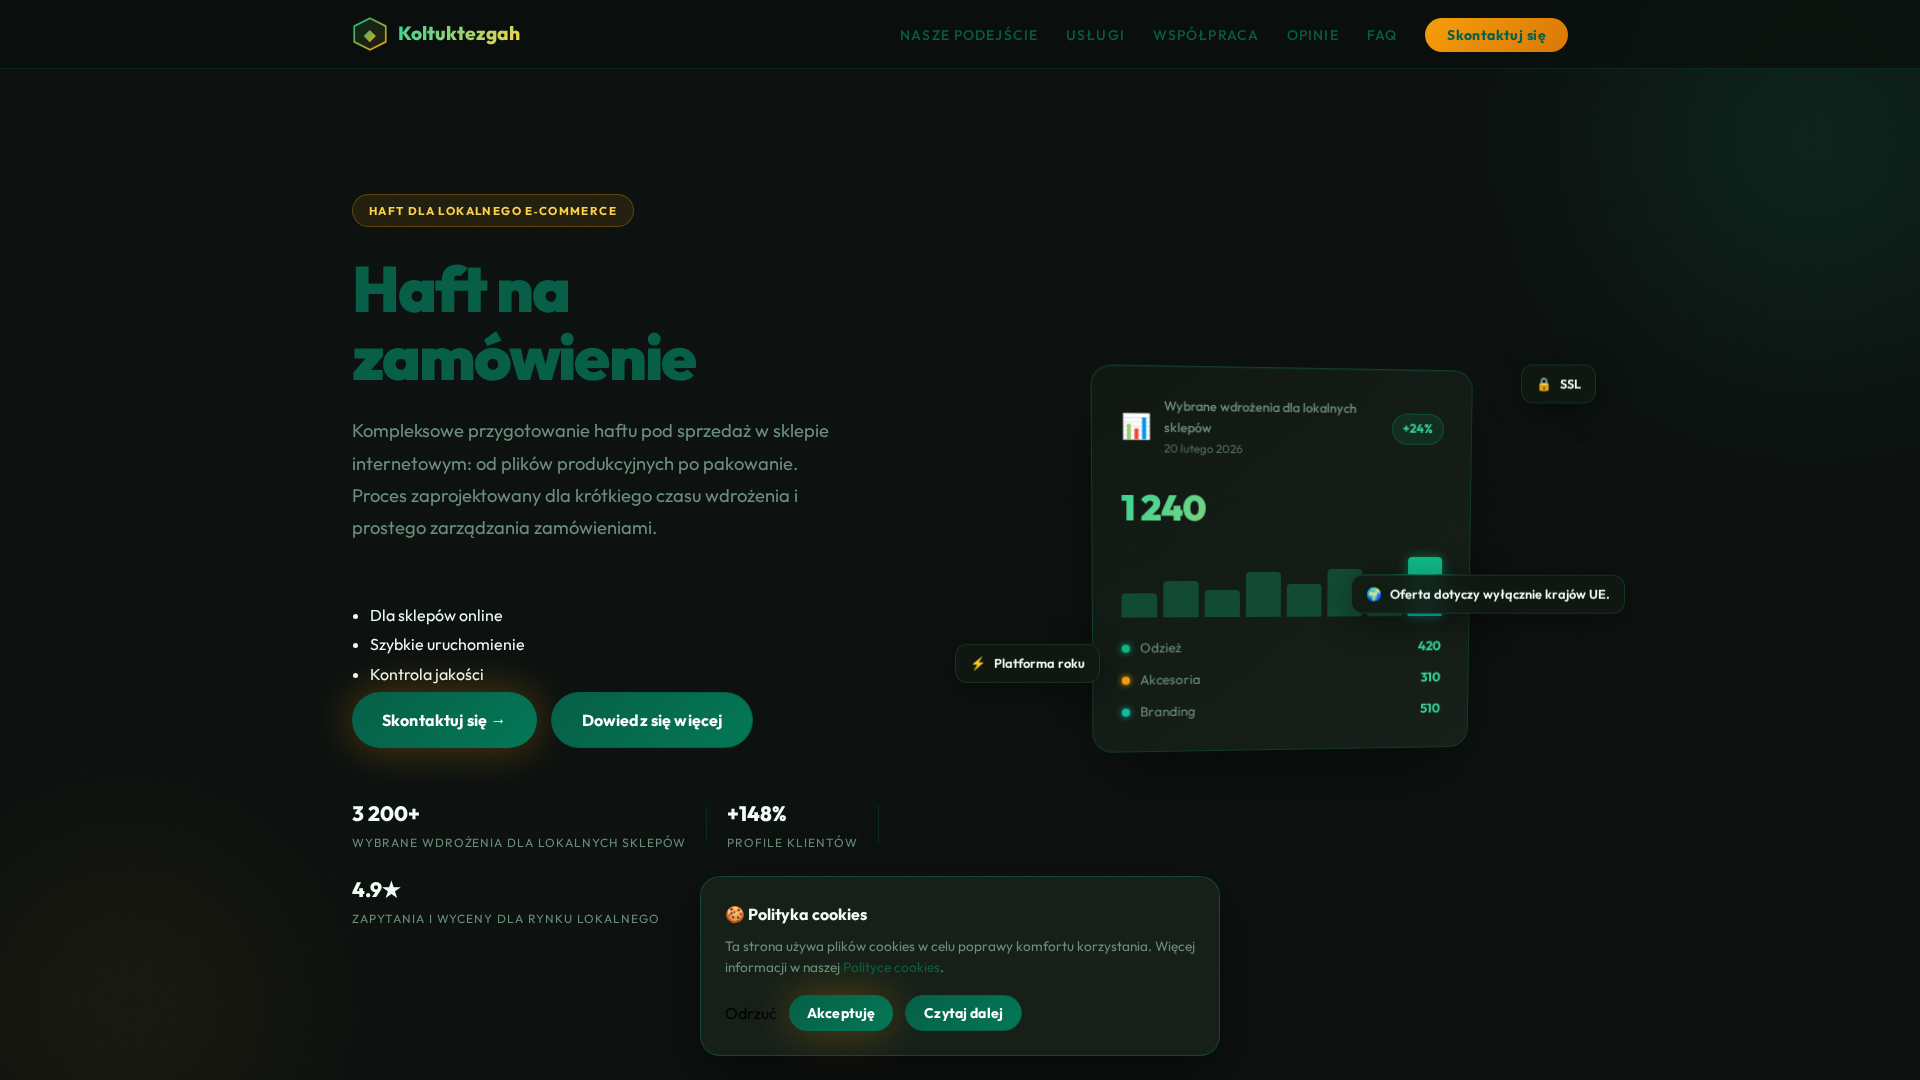Open the Nasze podejście menu item
The image size is (1920, 1080).
(969, 35)
